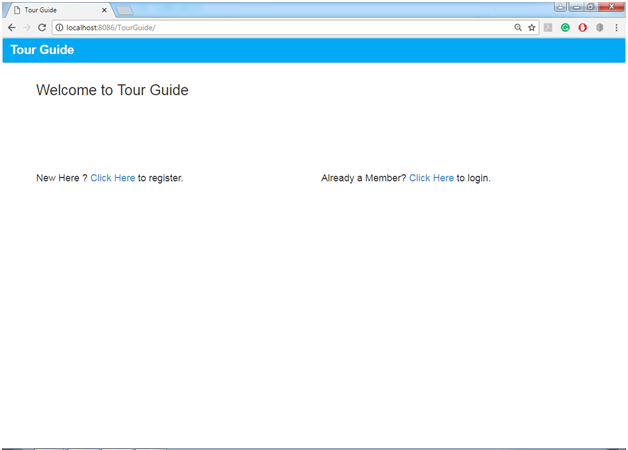Click Here link to register

113,178
